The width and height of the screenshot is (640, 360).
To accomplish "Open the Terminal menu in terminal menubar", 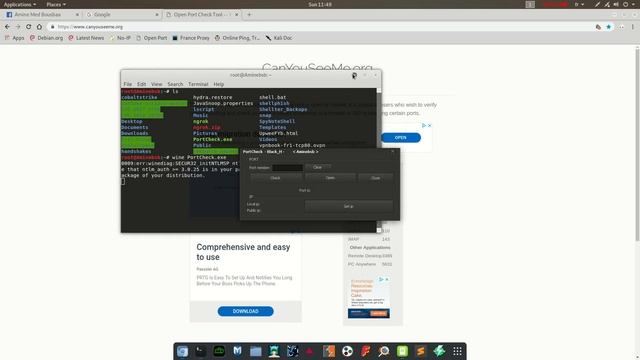I will click(198, 84).
